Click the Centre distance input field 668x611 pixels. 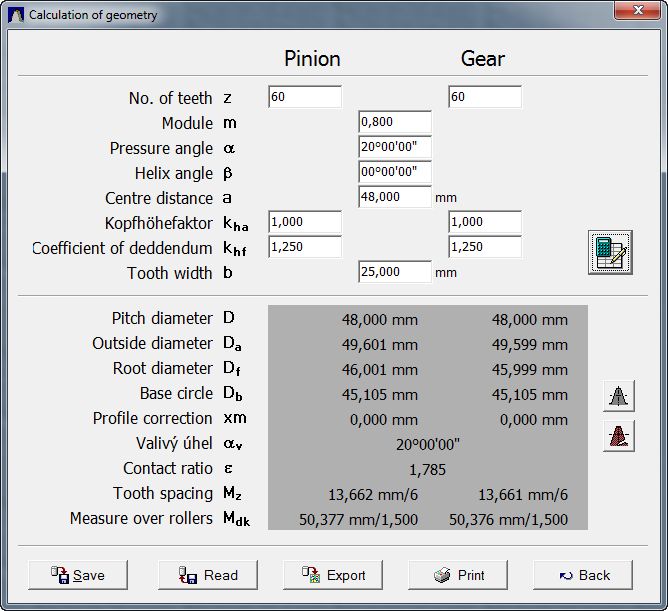click(394, 197)
